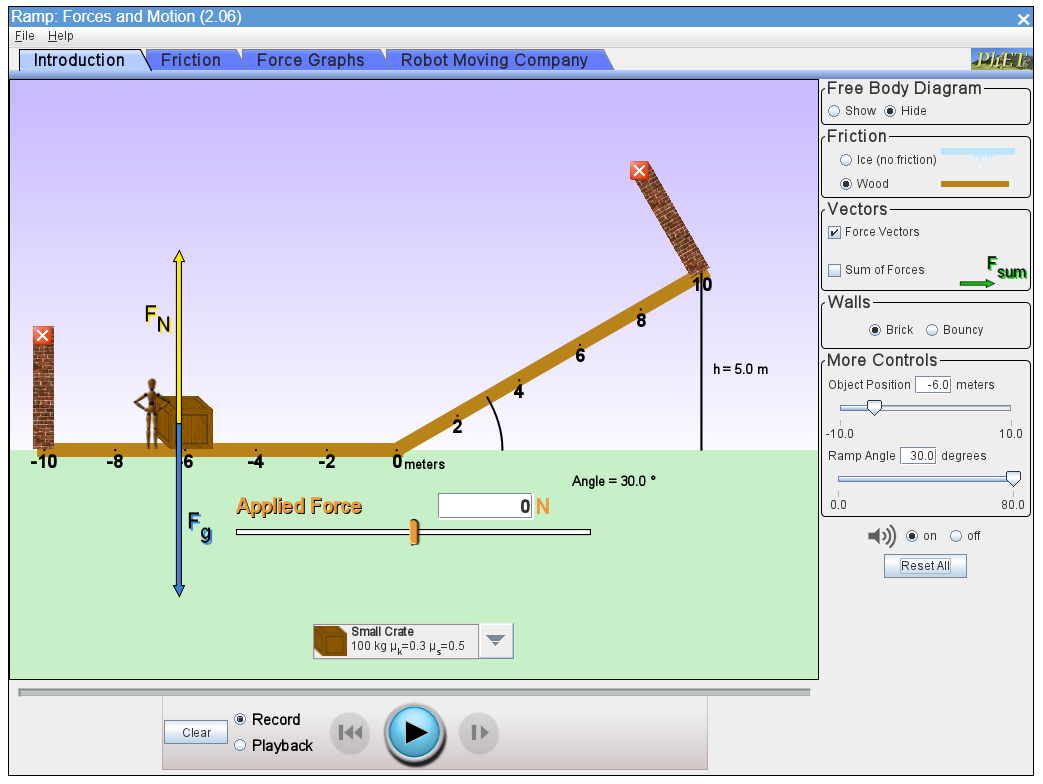Click the wood friction surface swatch
This screenshot has width=1043, height=784.
(x=974, y=184)
